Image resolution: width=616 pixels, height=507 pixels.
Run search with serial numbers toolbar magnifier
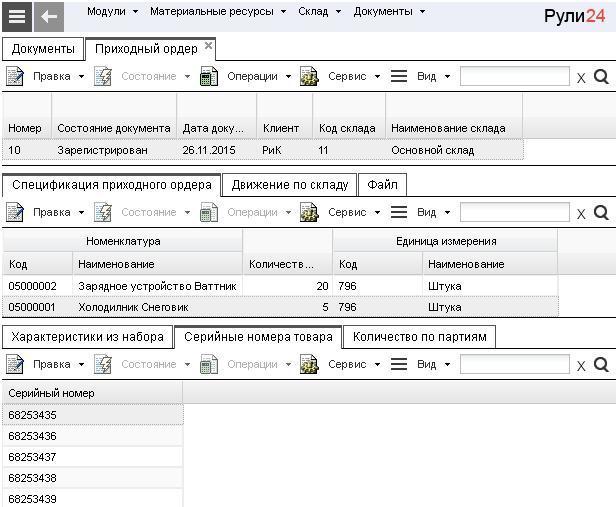[x=601, y=365]
